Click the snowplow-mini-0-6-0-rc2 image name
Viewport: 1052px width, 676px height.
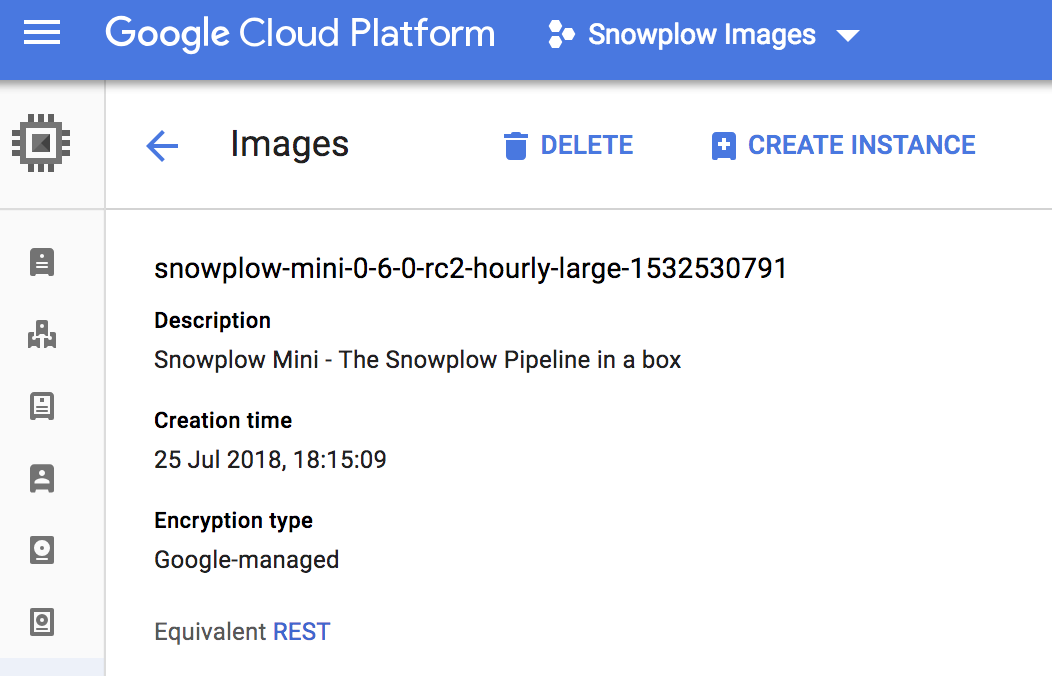(x=470, y=269)
